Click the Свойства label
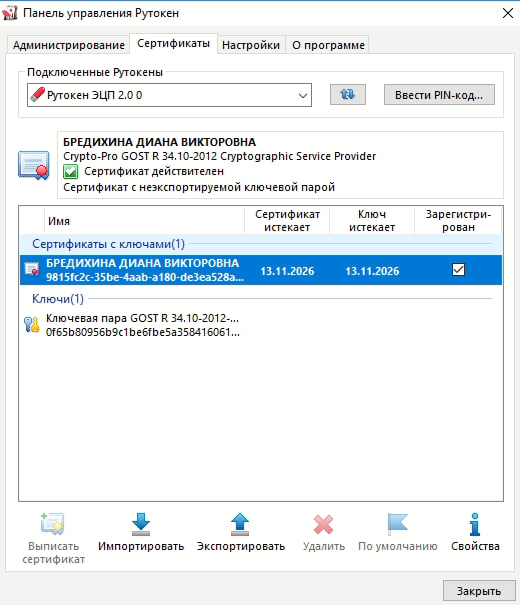Screen dimensions: 520x605 click(x=475, y=546)
